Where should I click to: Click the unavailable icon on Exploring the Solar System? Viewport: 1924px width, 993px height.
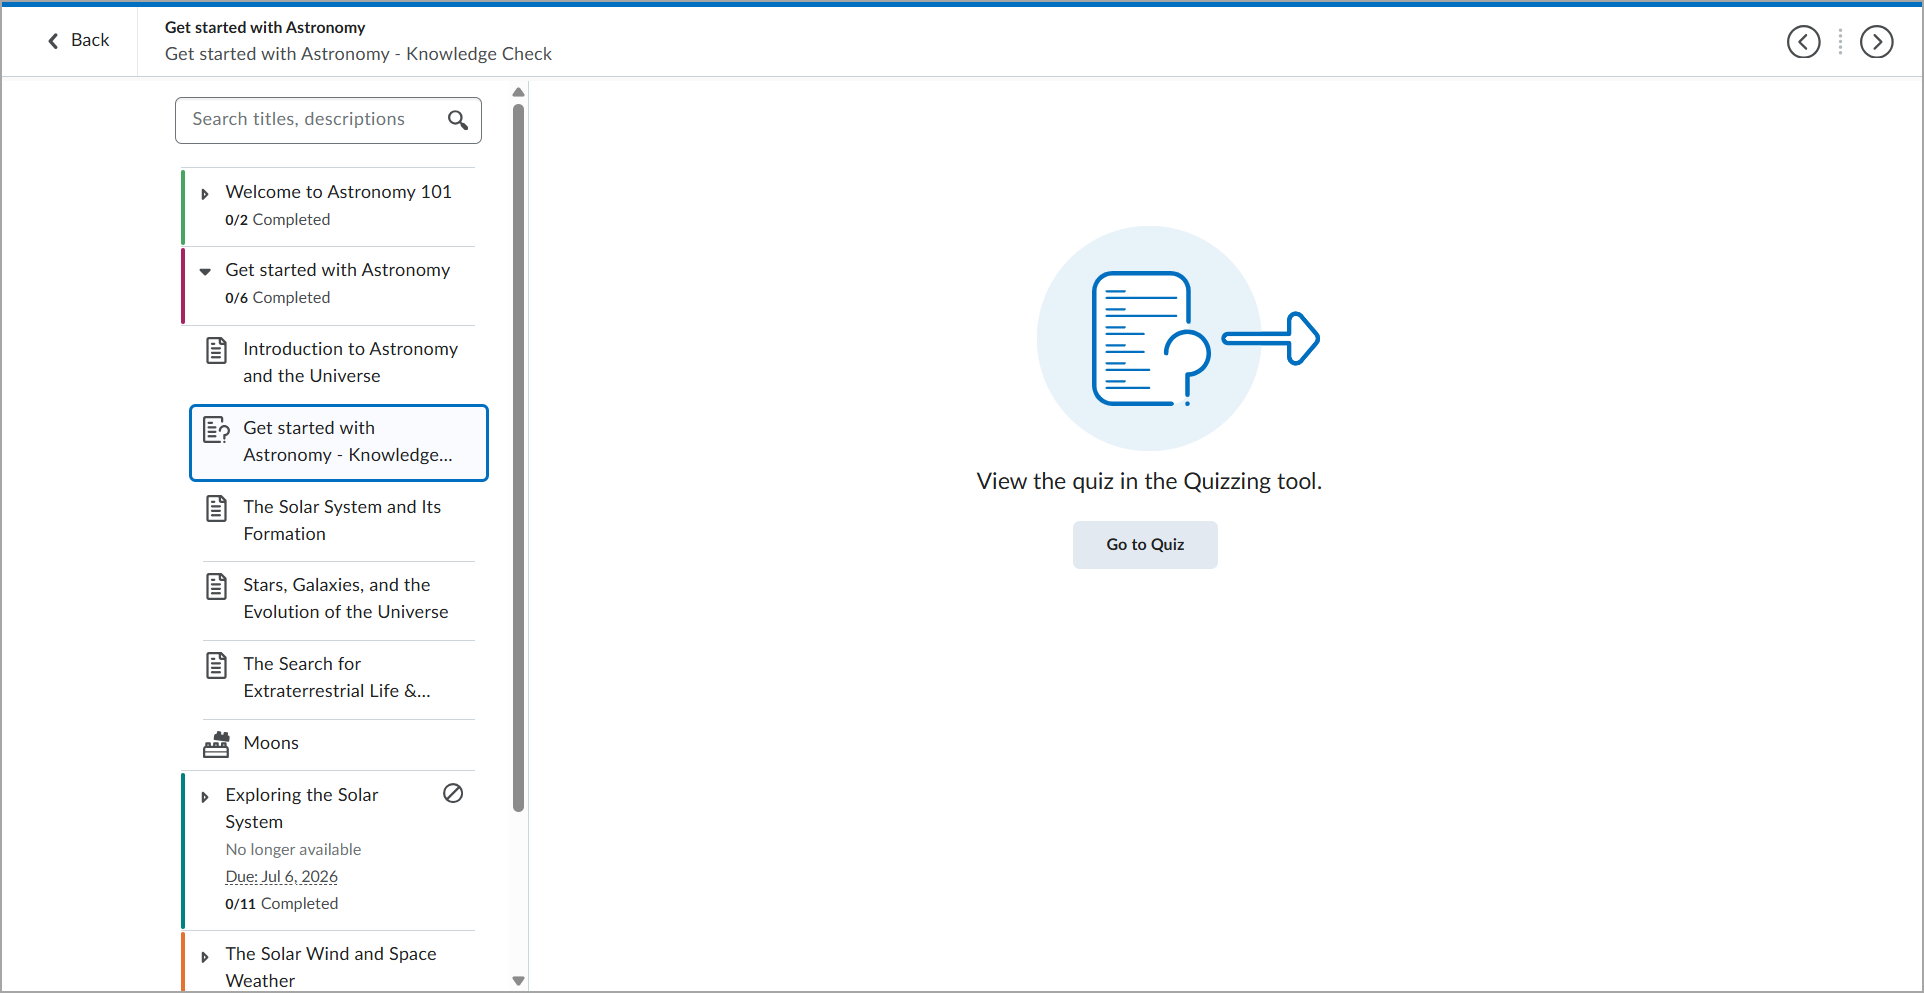click(x=453, y=793)
